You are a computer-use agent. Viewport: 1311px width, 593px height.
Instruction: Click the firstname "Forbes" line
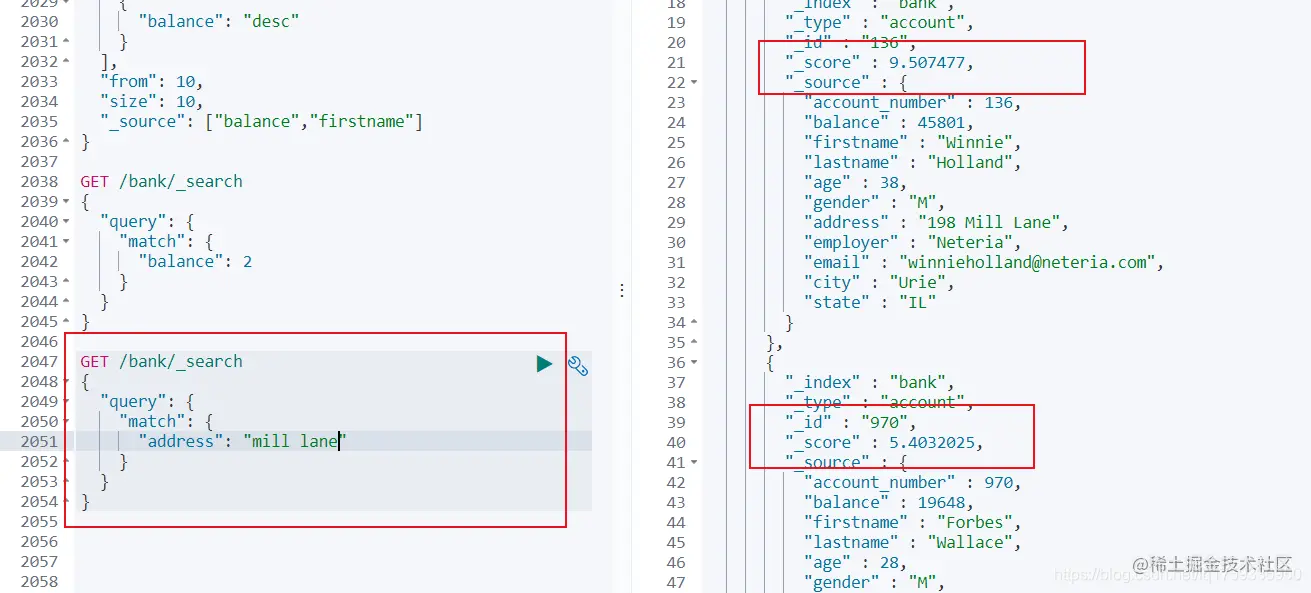coord(911,522)
